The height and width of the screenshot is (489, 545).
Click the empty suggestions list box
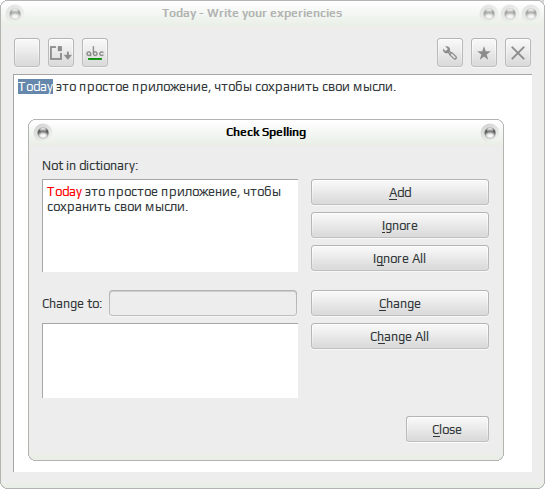tap(170, 360)
